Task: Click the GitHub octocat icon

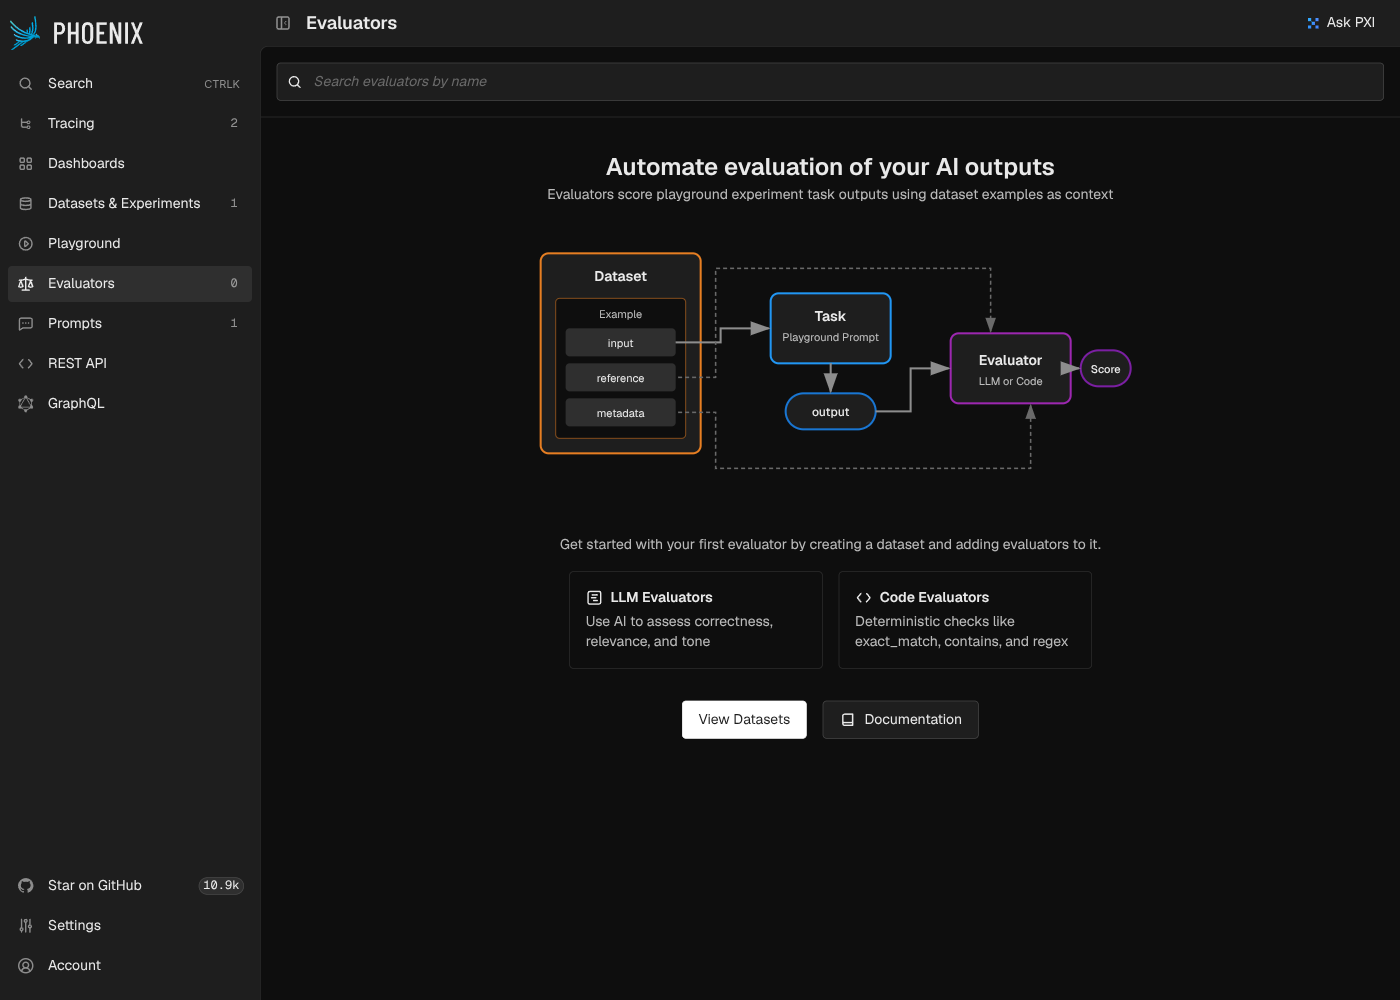Action: pyautogui.click(x=26, y=886)
